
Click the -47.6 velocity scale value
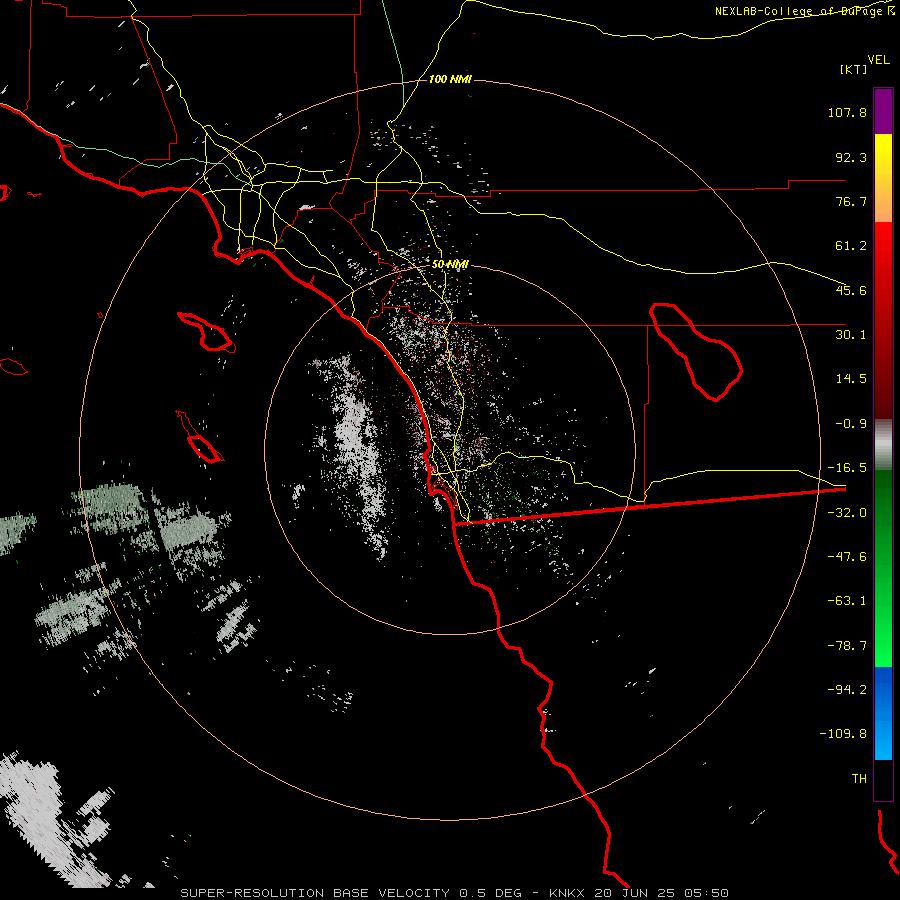(x=847, y=557)
